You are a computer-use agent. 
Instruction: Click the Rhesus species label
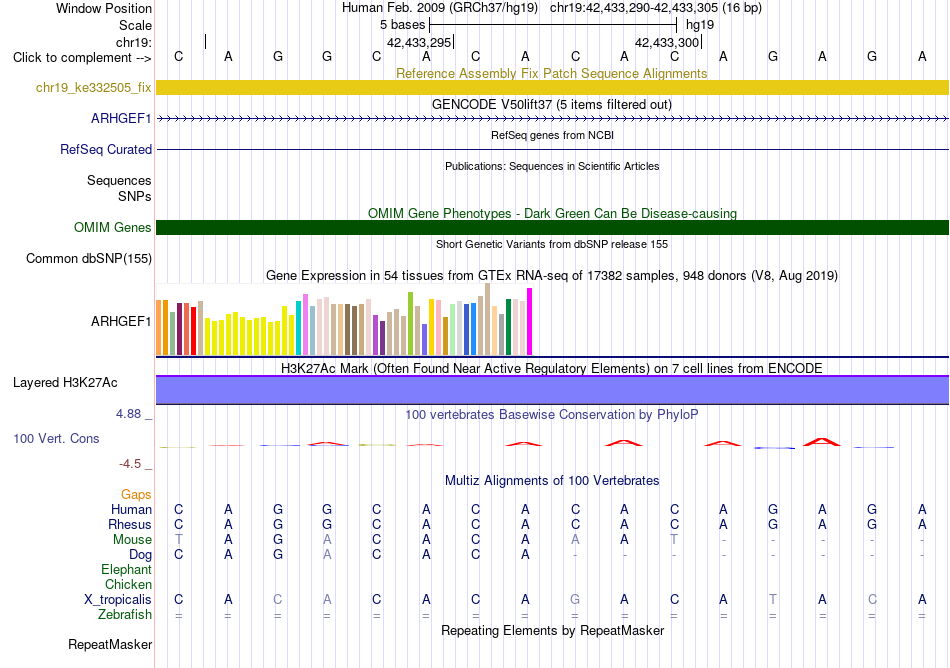click(130, 524)
